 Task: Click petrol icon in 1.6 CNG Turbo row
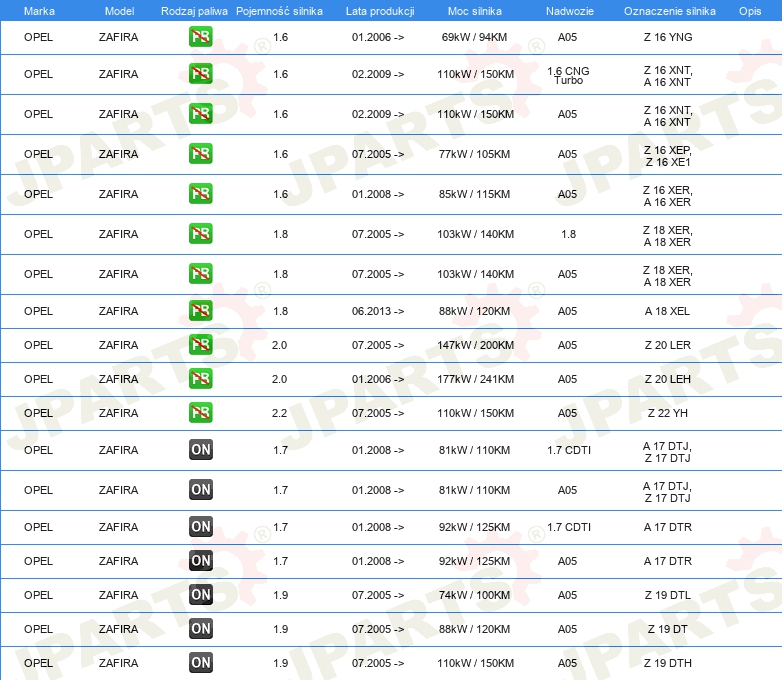(200, 74)
